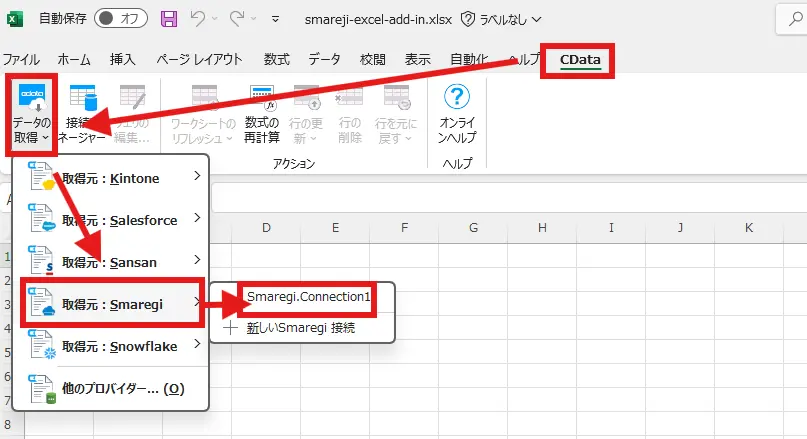
Task: Open the redo history dropdown arrow
Action: [254, 19]
